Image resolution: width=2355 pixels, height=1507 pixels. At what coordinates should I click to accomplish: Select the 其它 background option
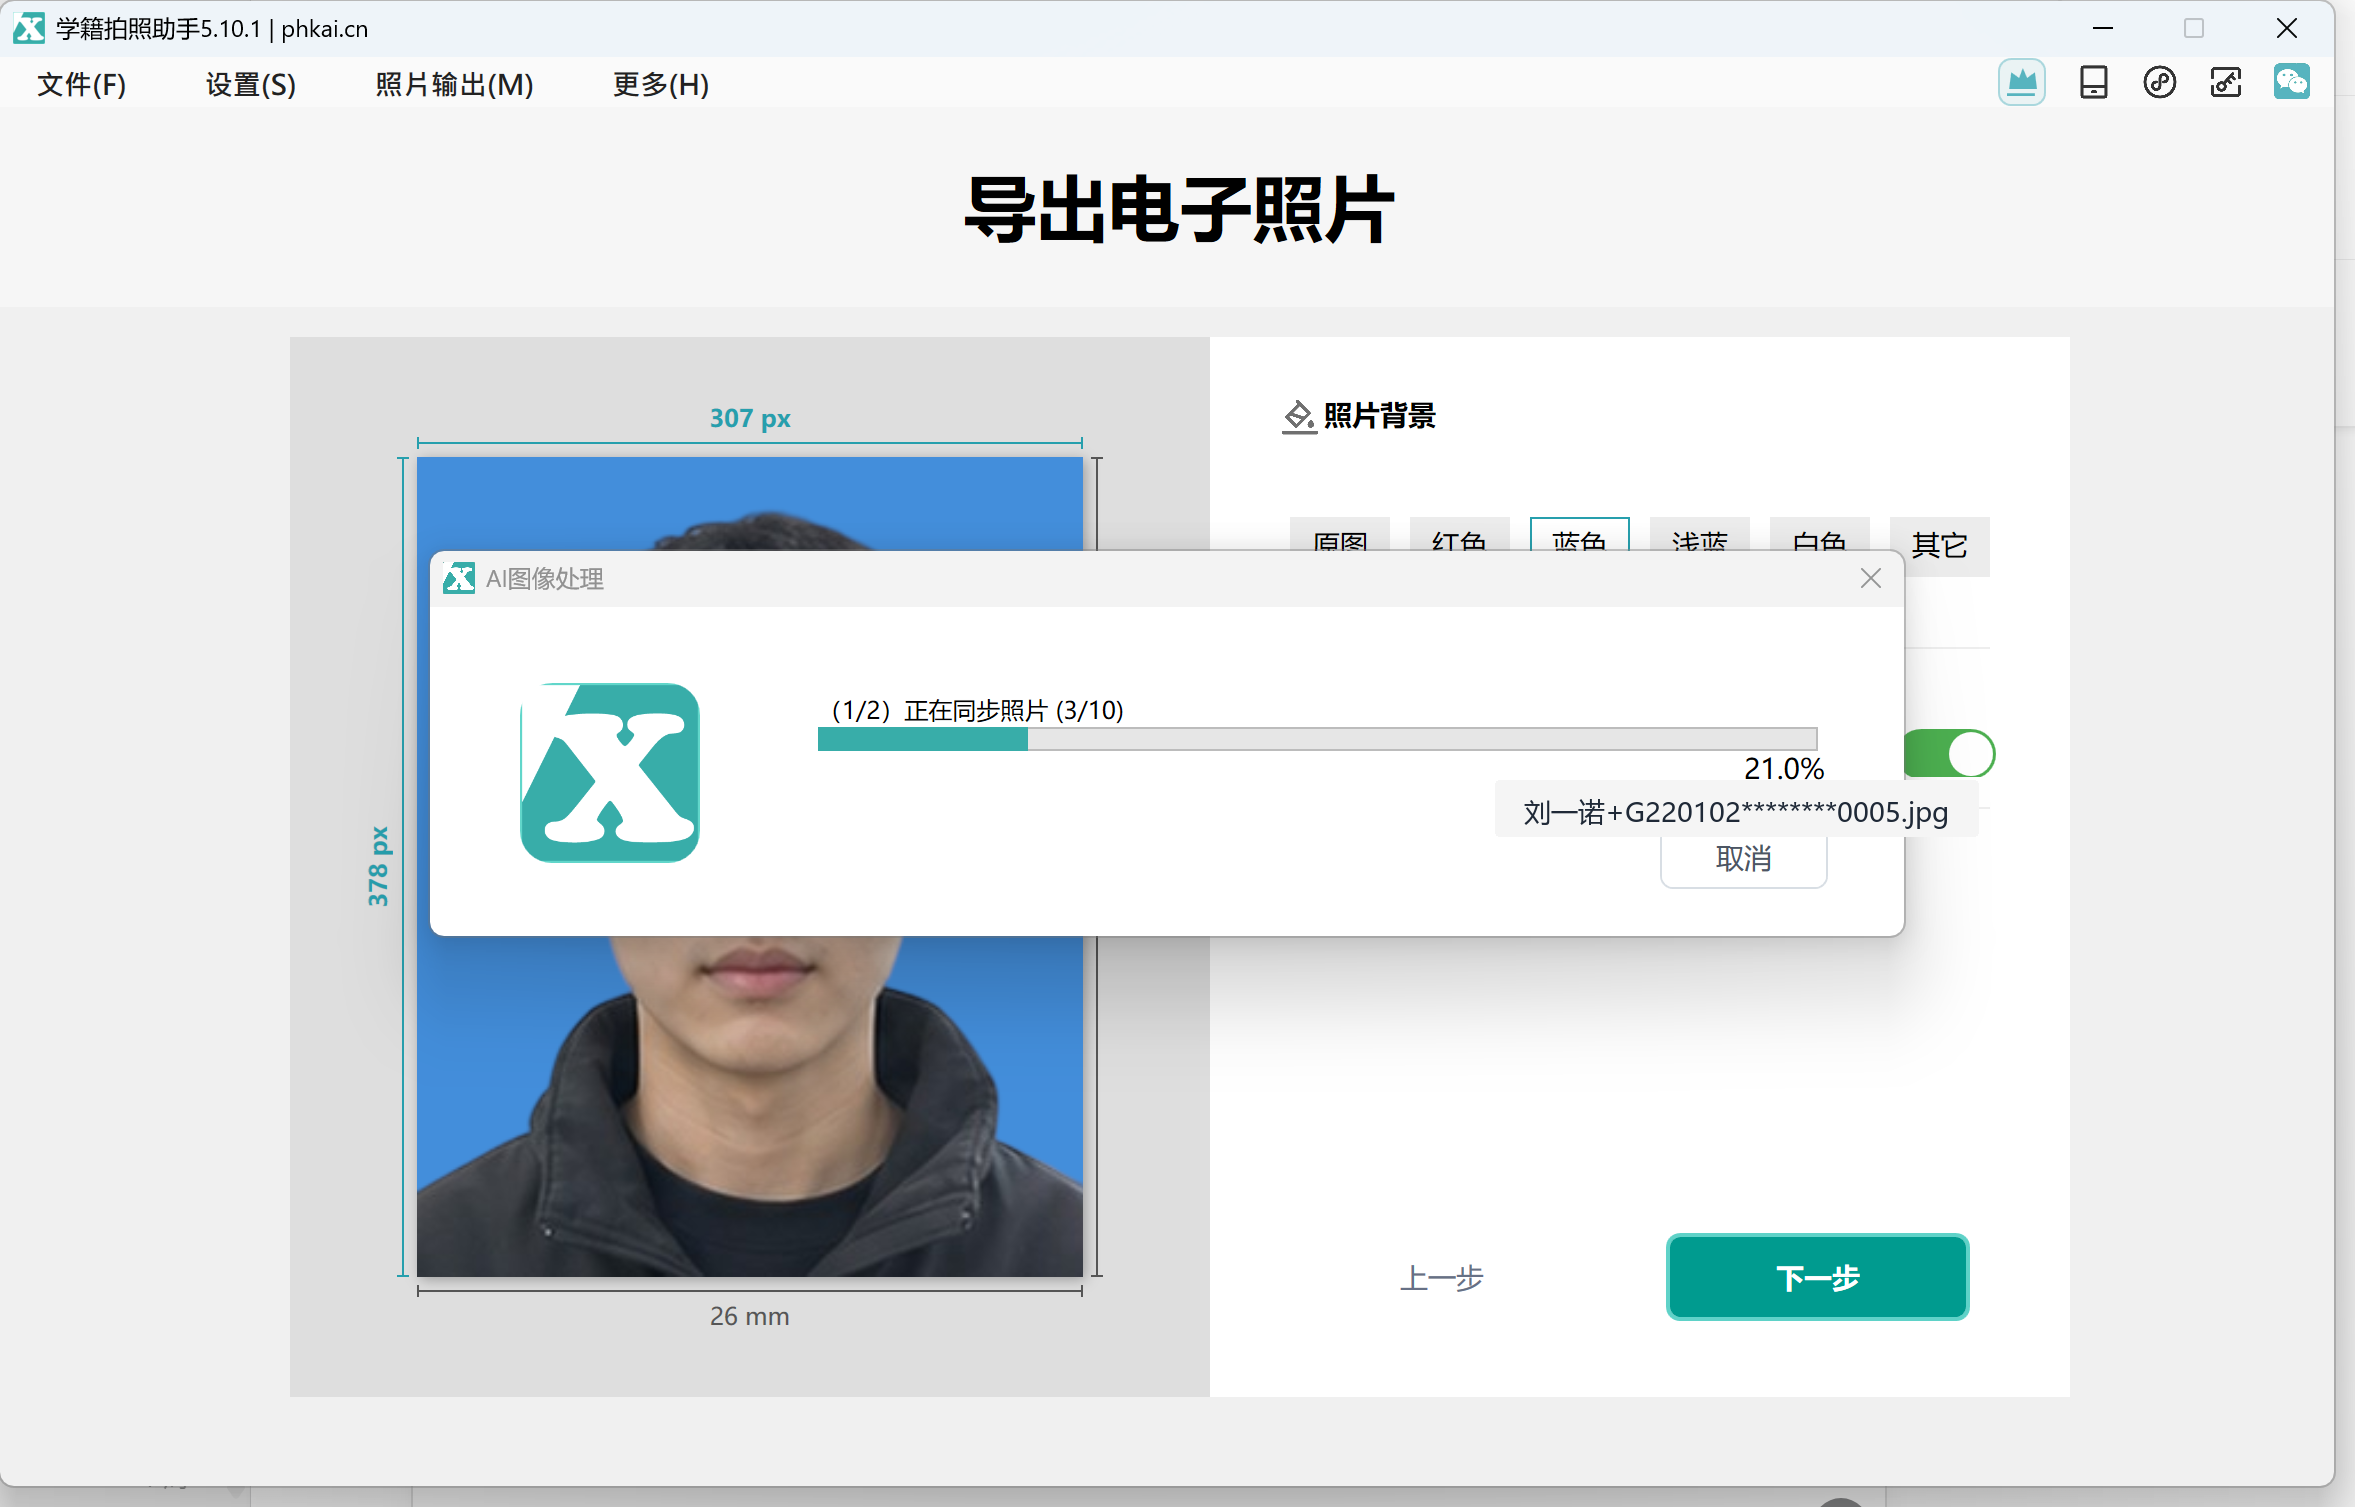click(1940, 546)
